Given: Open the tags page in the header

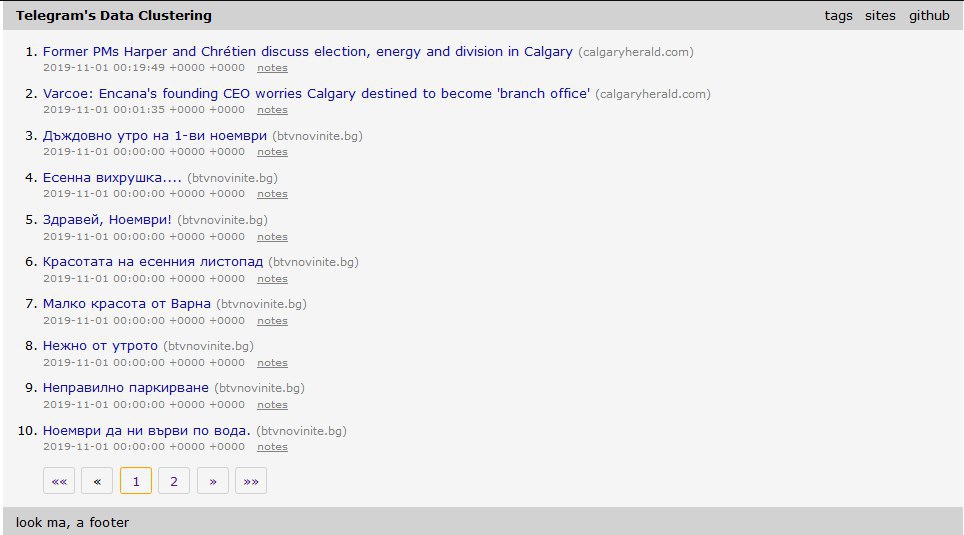Looking at the screenshot, I should pyautogui.click(x=838, y=16).
